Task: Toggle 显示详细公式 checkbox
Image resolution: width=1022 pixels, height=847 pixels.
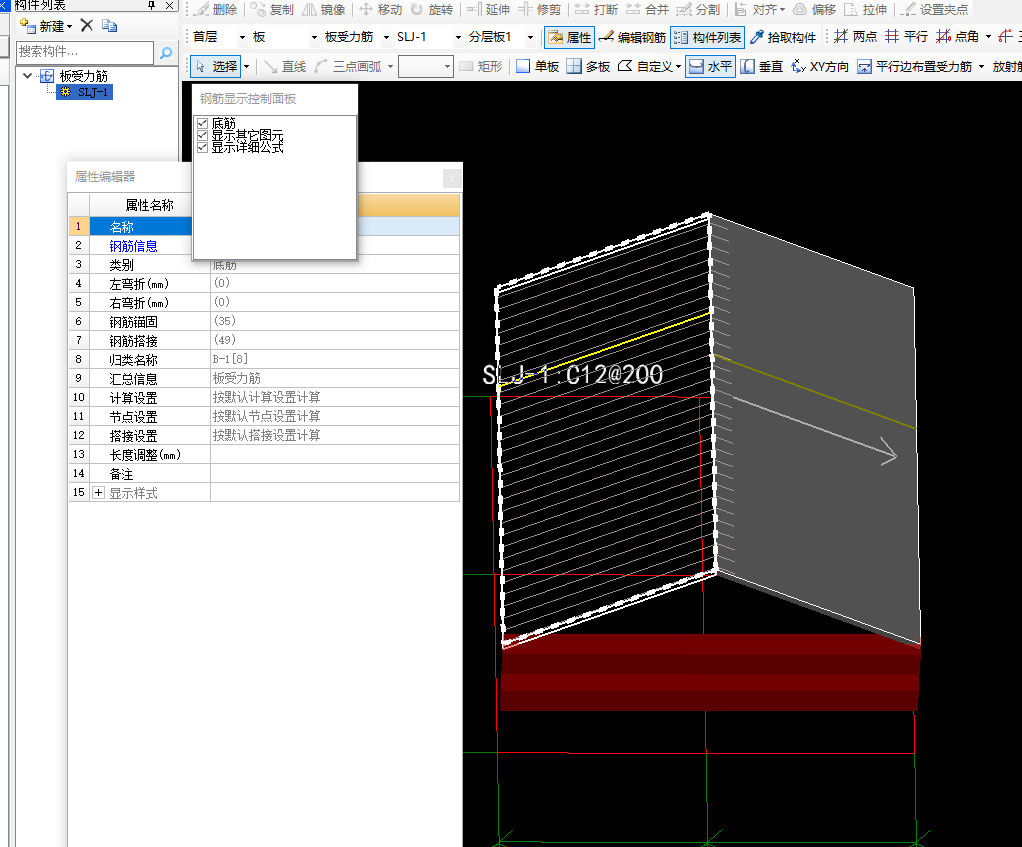Action: [203, 147]
